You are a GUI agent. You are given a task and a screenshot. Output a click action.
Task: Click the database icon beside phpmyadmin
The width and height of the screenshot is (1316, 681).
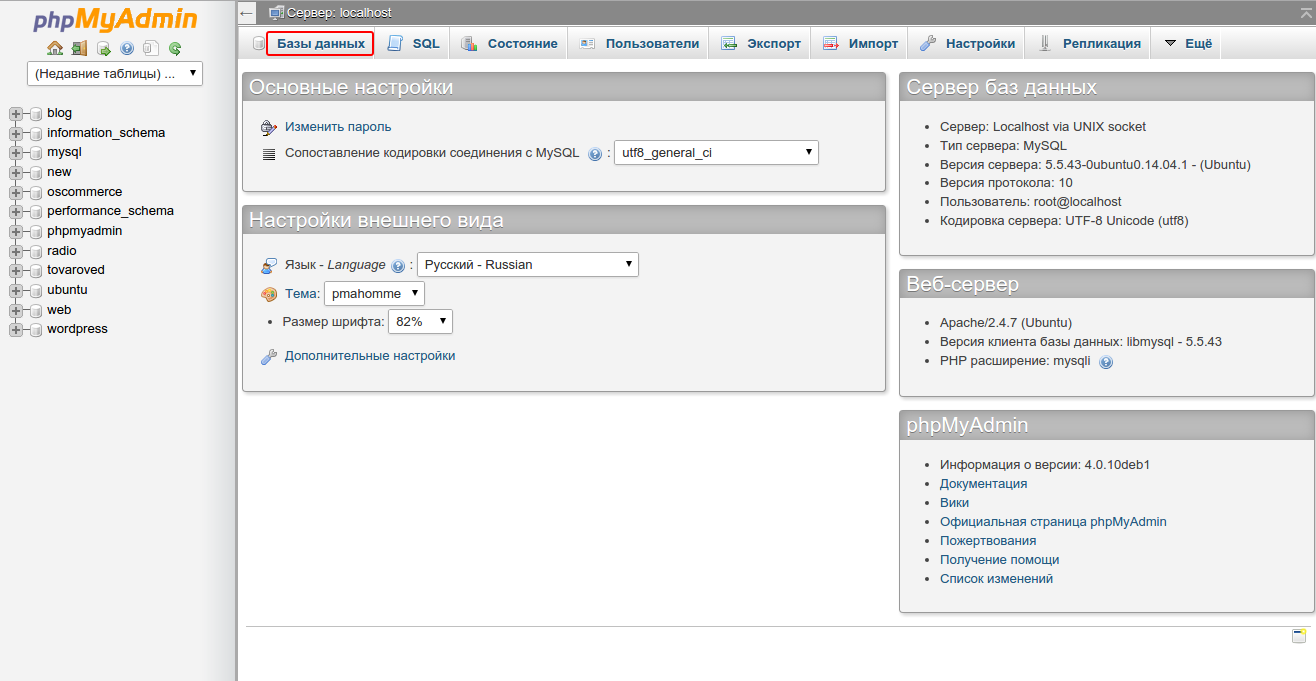[36, 231]
